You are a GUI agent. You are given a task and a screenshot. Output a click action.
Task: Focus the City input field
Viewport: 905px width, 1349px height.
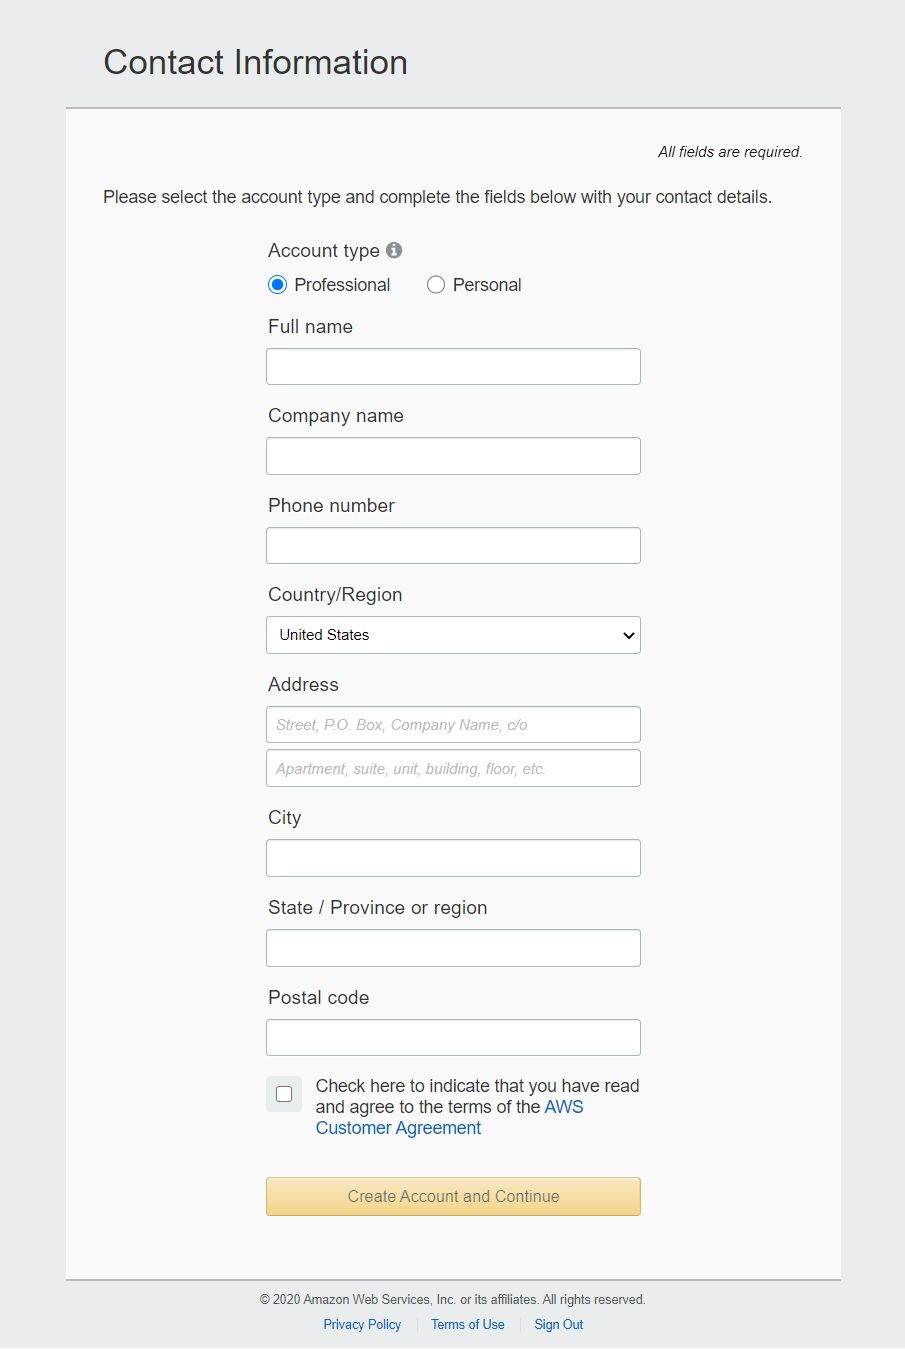[x=453, y=857]
